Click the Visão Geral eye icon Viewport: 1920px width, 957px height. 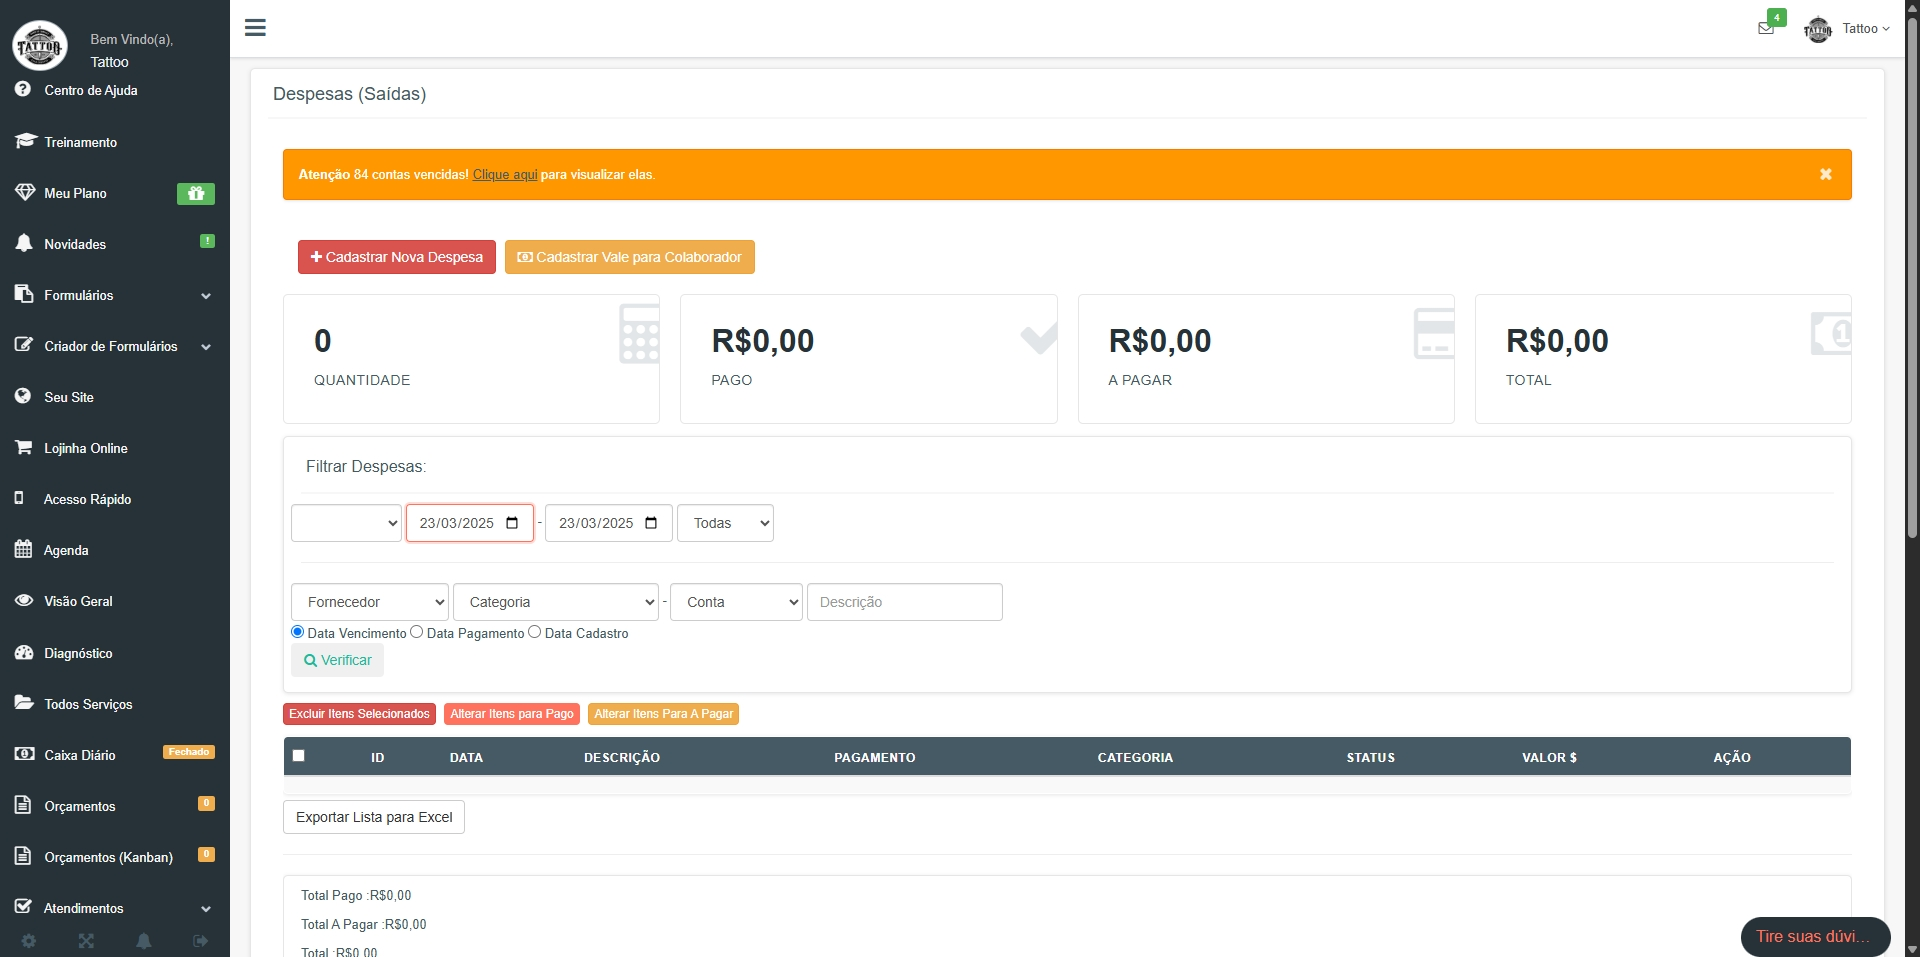pyautogui.click(x=24, y=600)
